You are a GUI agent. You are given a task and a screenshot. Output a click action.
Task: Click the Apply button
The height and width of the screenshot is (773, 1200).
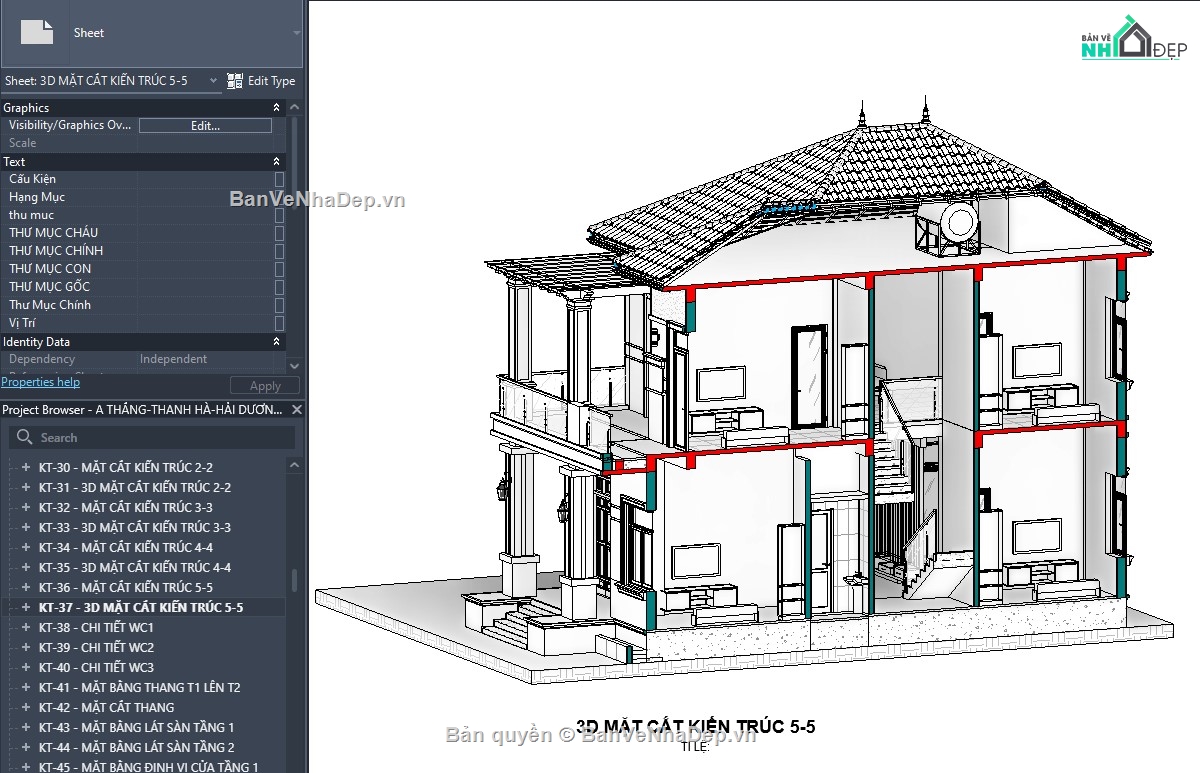click(x=265, y=386)
